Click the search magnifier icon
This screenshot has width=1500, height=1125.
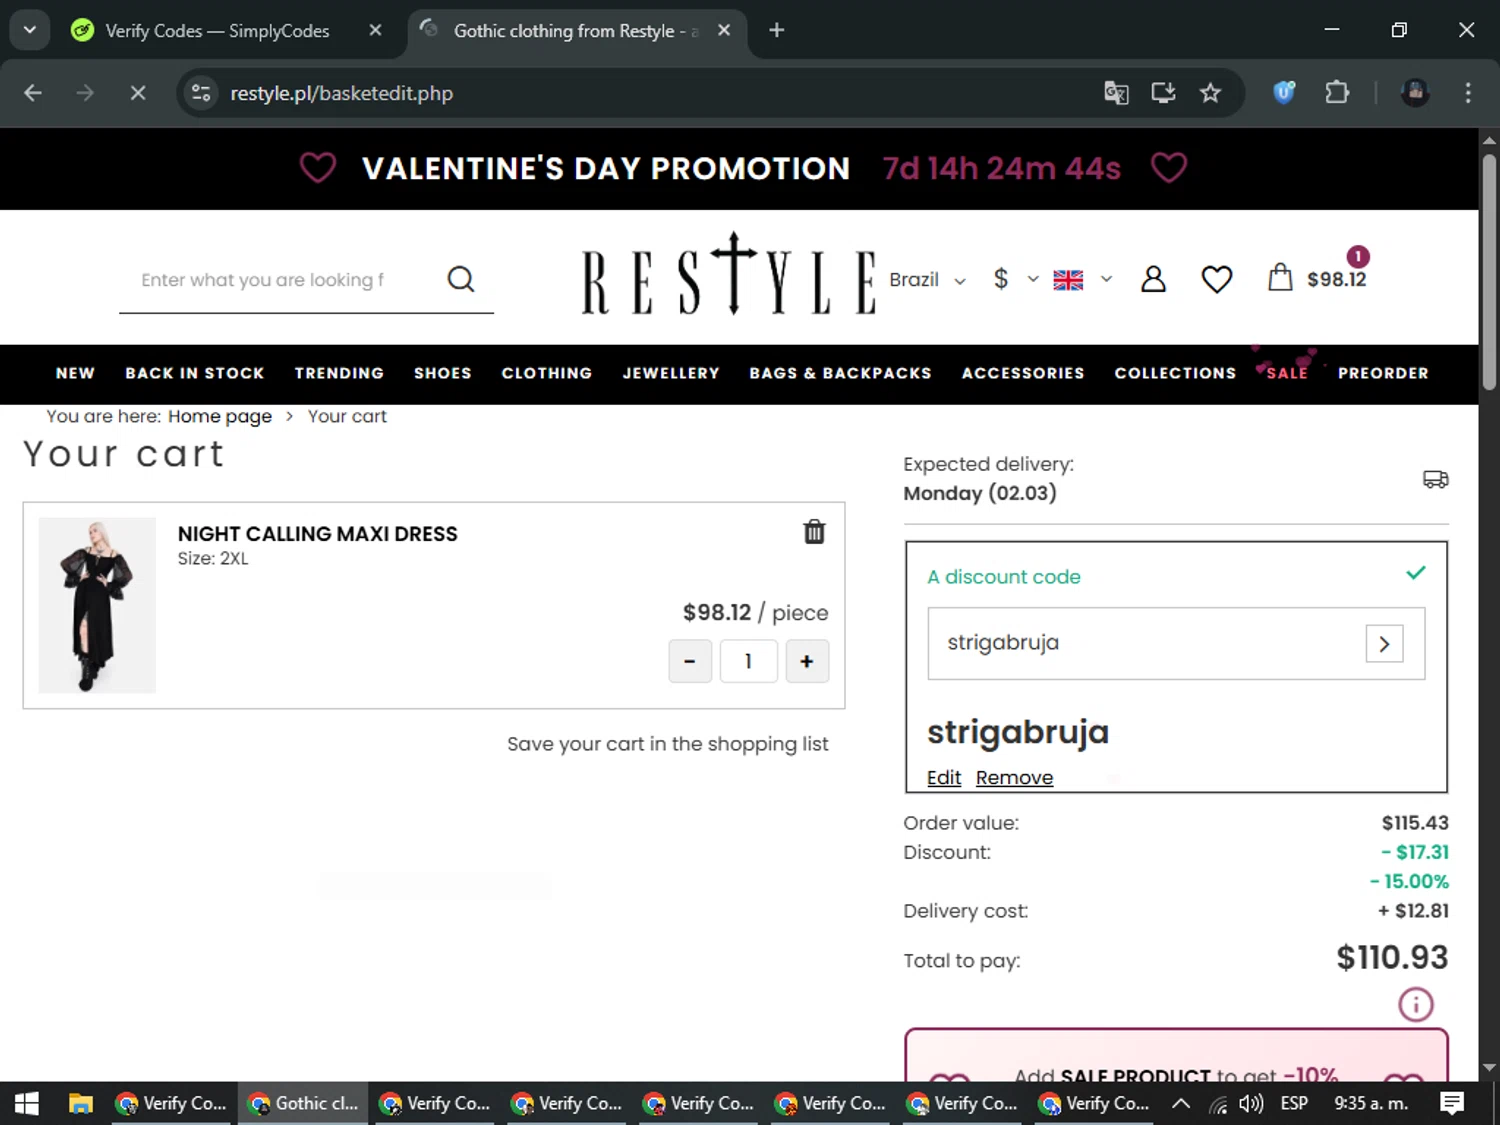pos(461,279)
